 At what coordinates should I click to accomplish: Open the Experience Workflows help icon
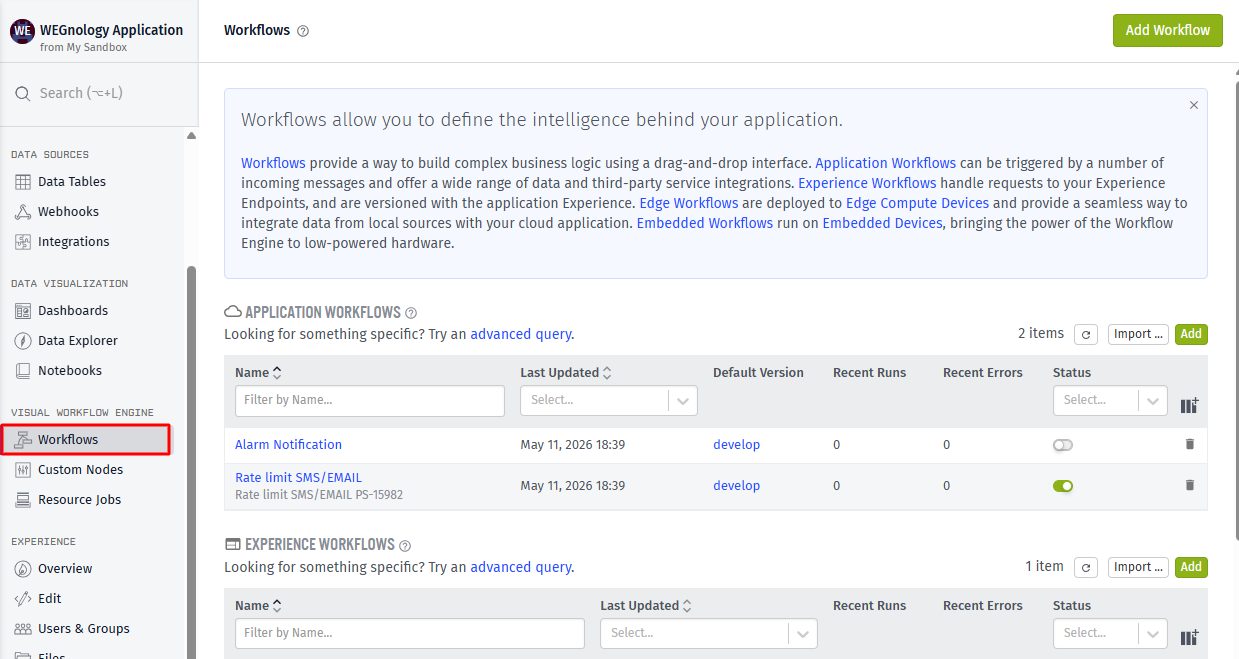point(405,546)
